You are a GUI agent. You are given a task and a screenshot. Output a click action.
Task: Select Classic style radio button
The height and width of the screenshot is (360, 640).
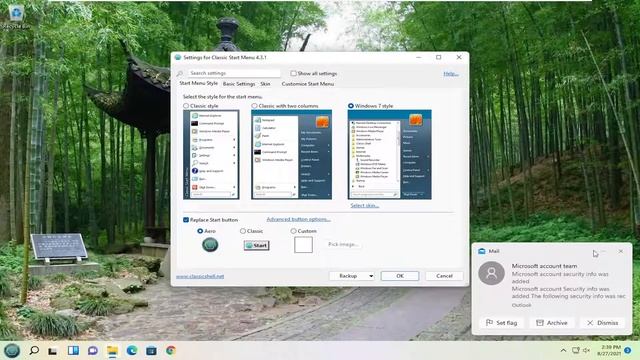[186, 106]
